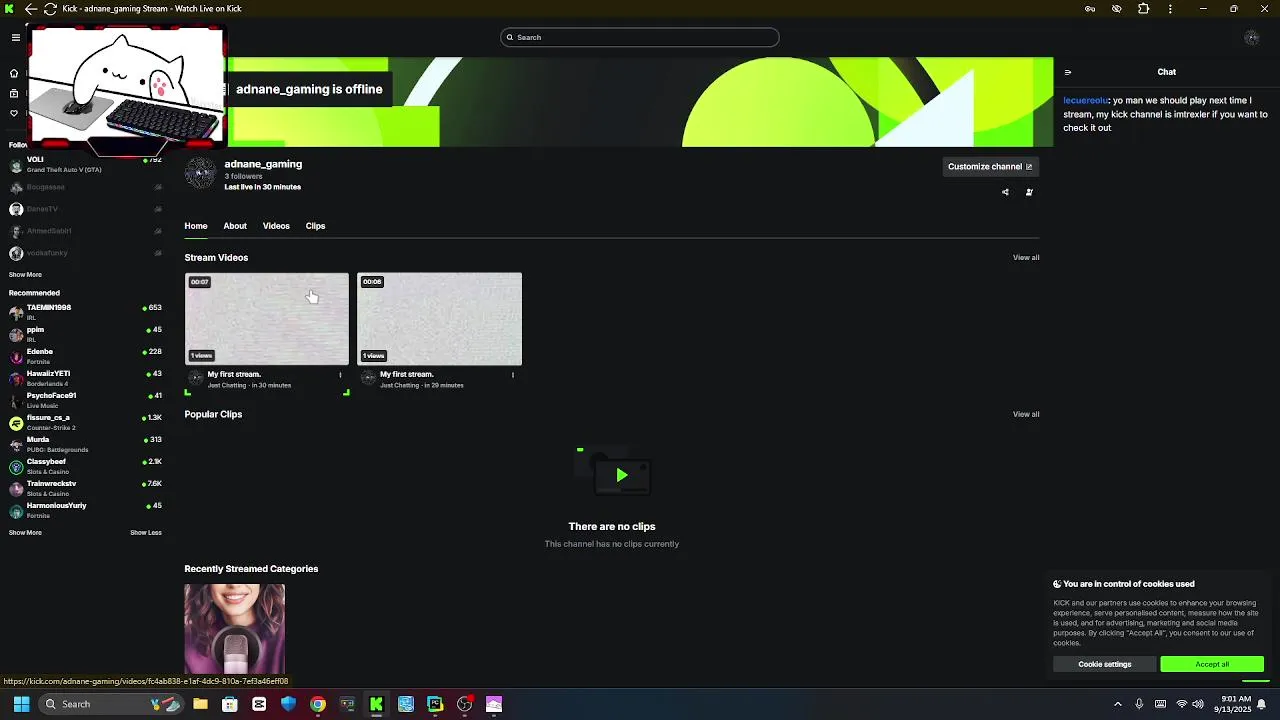
Task: Open DanasTV channel in followed list
Action: click(x=85, y=209)
